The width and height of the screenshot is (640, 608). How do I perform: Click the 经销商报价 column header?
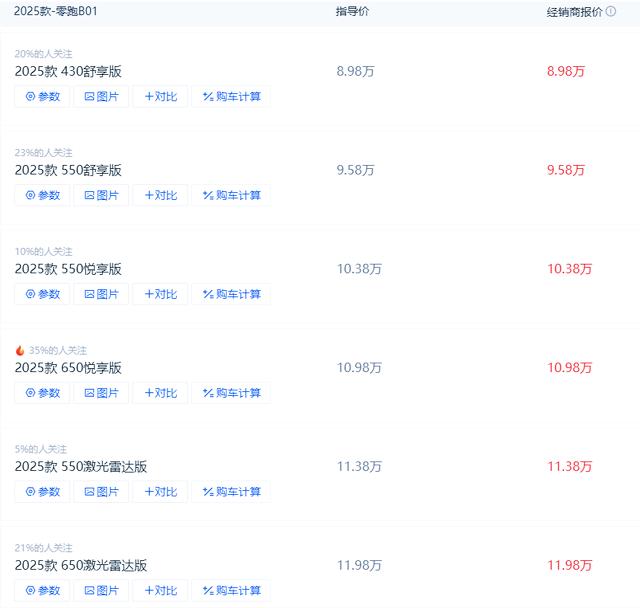[x=574, y=12]
